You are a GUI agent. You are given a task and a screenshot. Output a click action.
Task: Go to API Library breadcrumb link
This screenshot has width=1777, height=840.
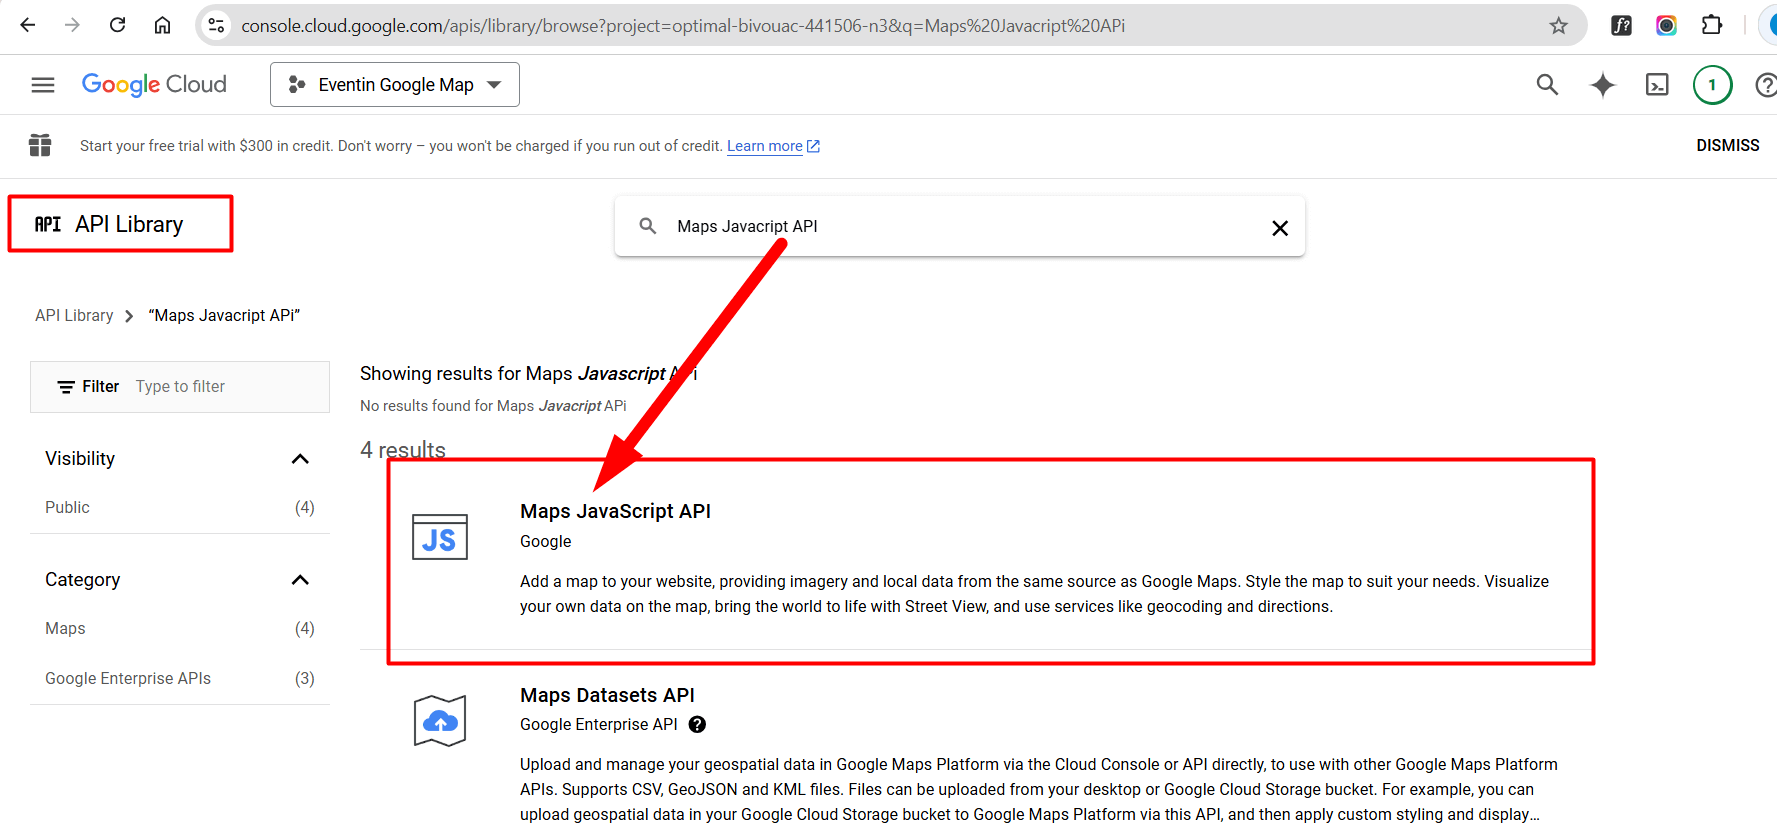point(74,315)
